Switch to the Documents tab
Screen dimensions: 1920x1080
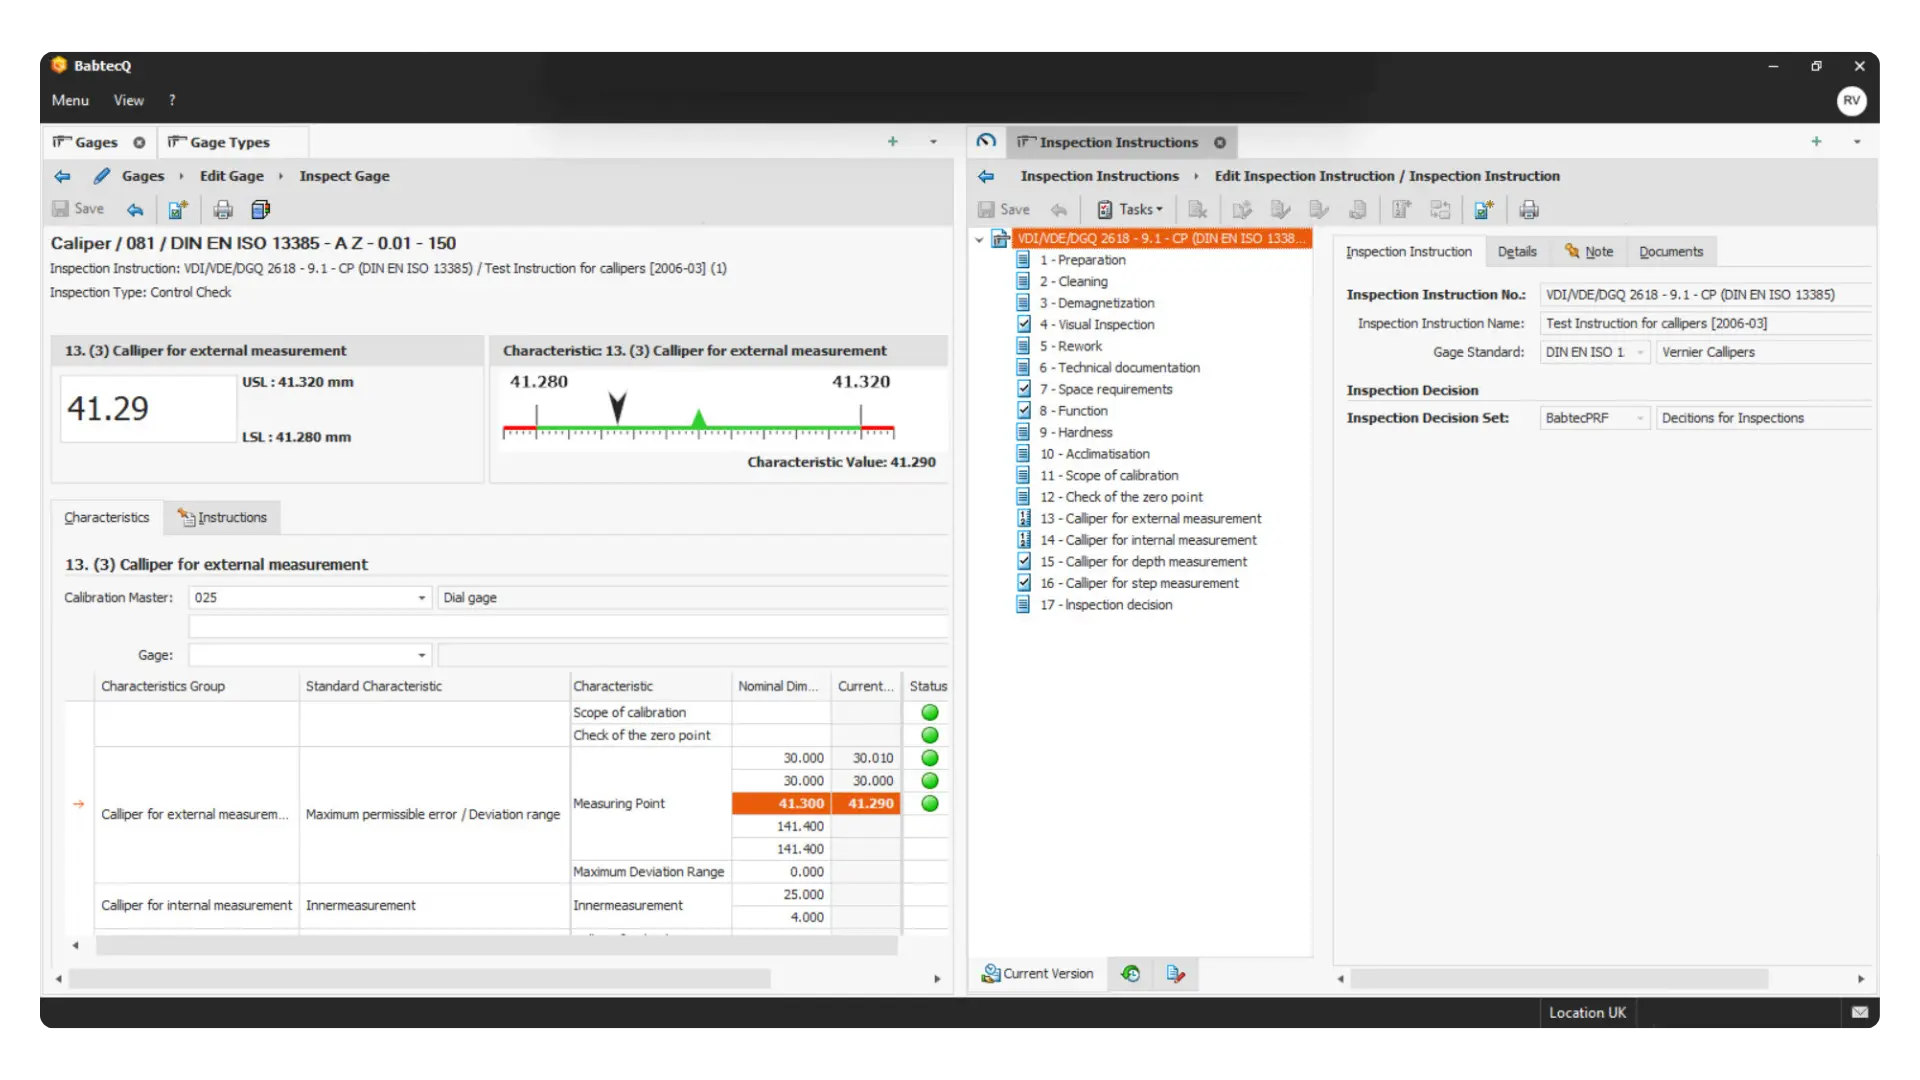click(1670, 251)
